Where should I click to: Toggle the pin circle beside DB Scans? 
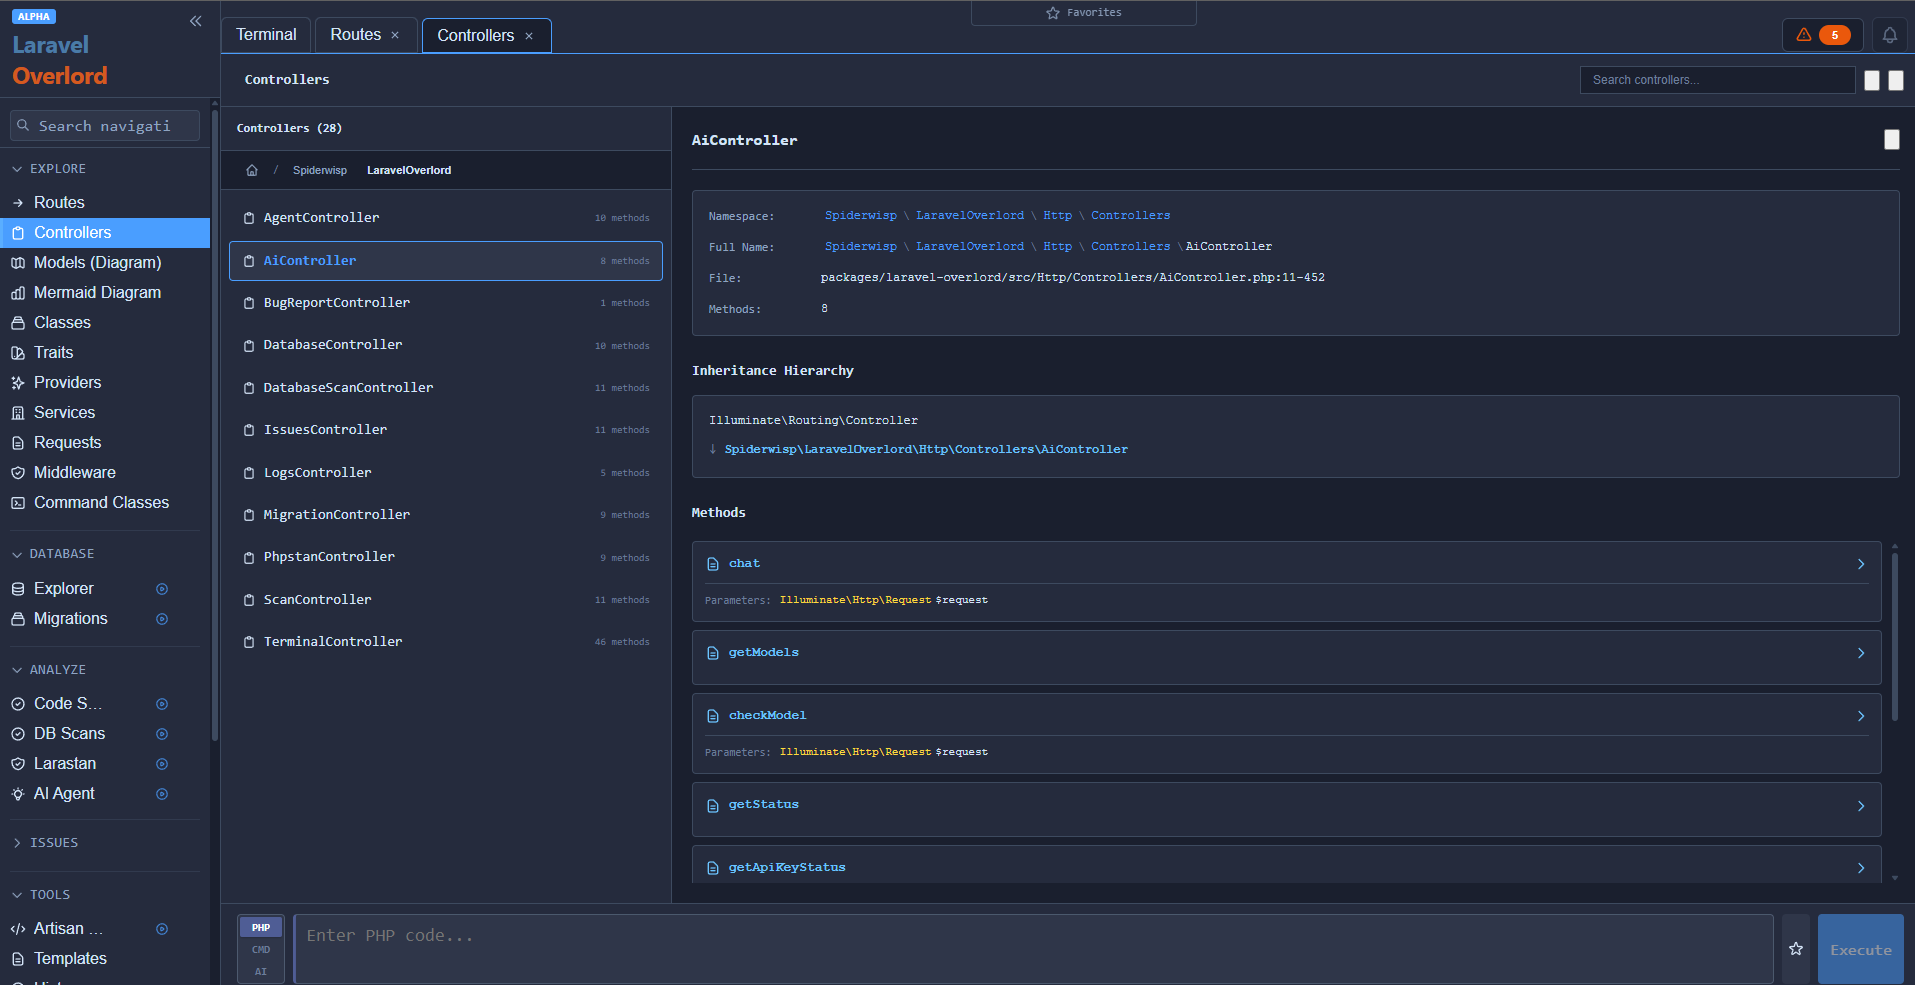(x=162, y=734)
